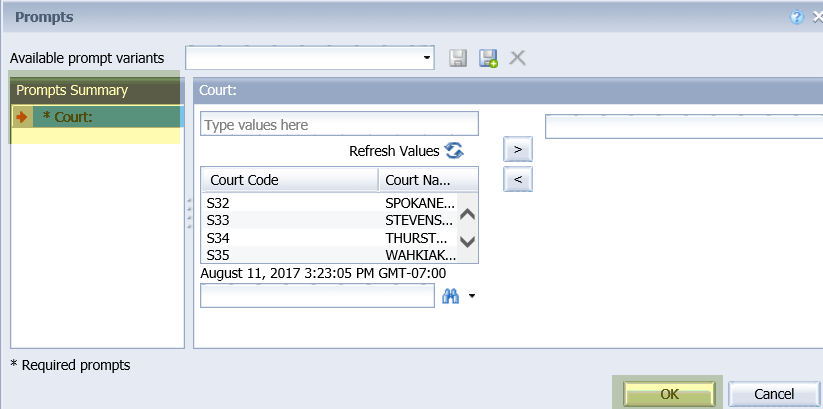
Task: Remove selected value with < button
Action: point(518,180)
